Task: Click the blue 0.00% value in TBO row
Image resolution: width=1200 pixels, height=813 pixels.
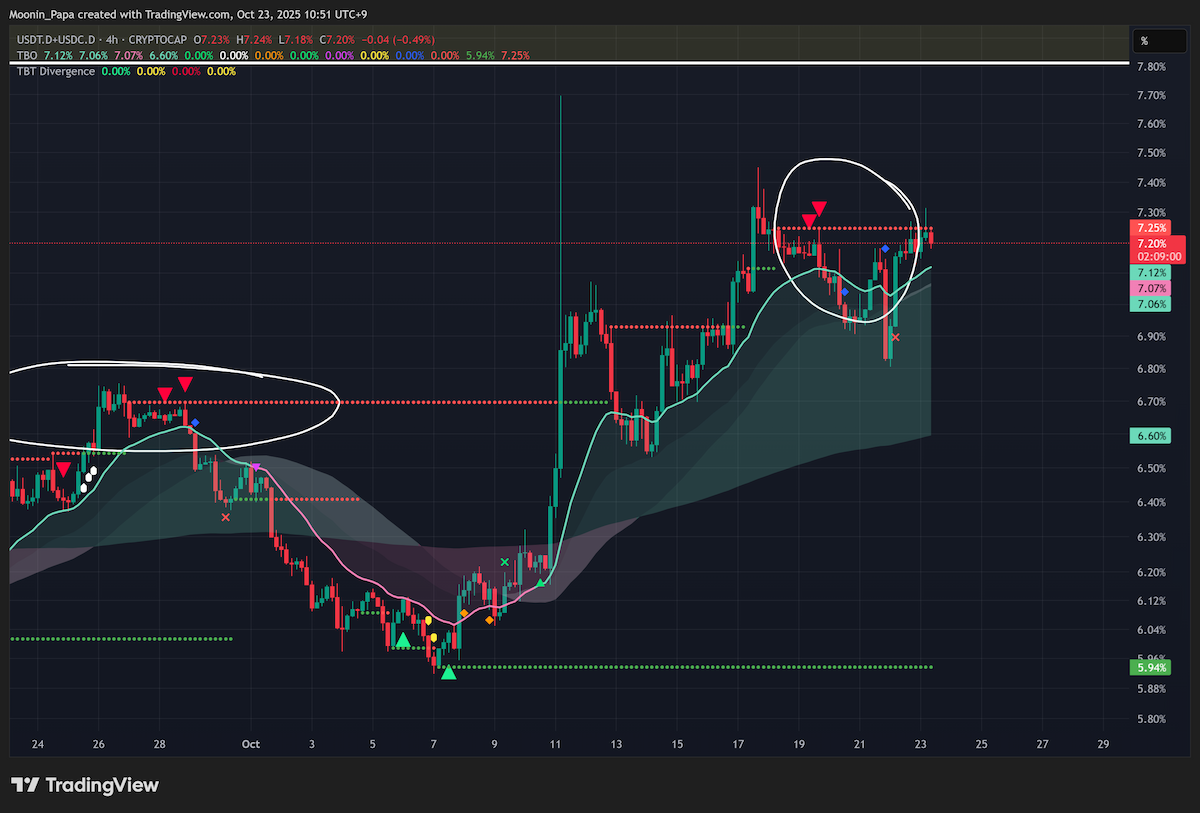Action: click(410, 55)
